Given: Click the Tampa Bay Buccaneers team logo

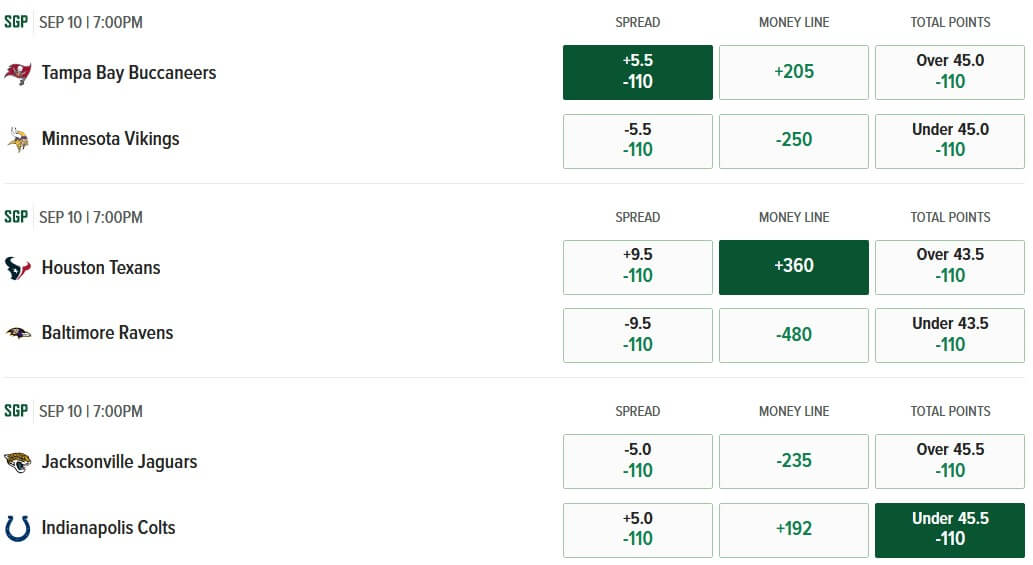Looking at the screenshot, I should click(18, 73).
